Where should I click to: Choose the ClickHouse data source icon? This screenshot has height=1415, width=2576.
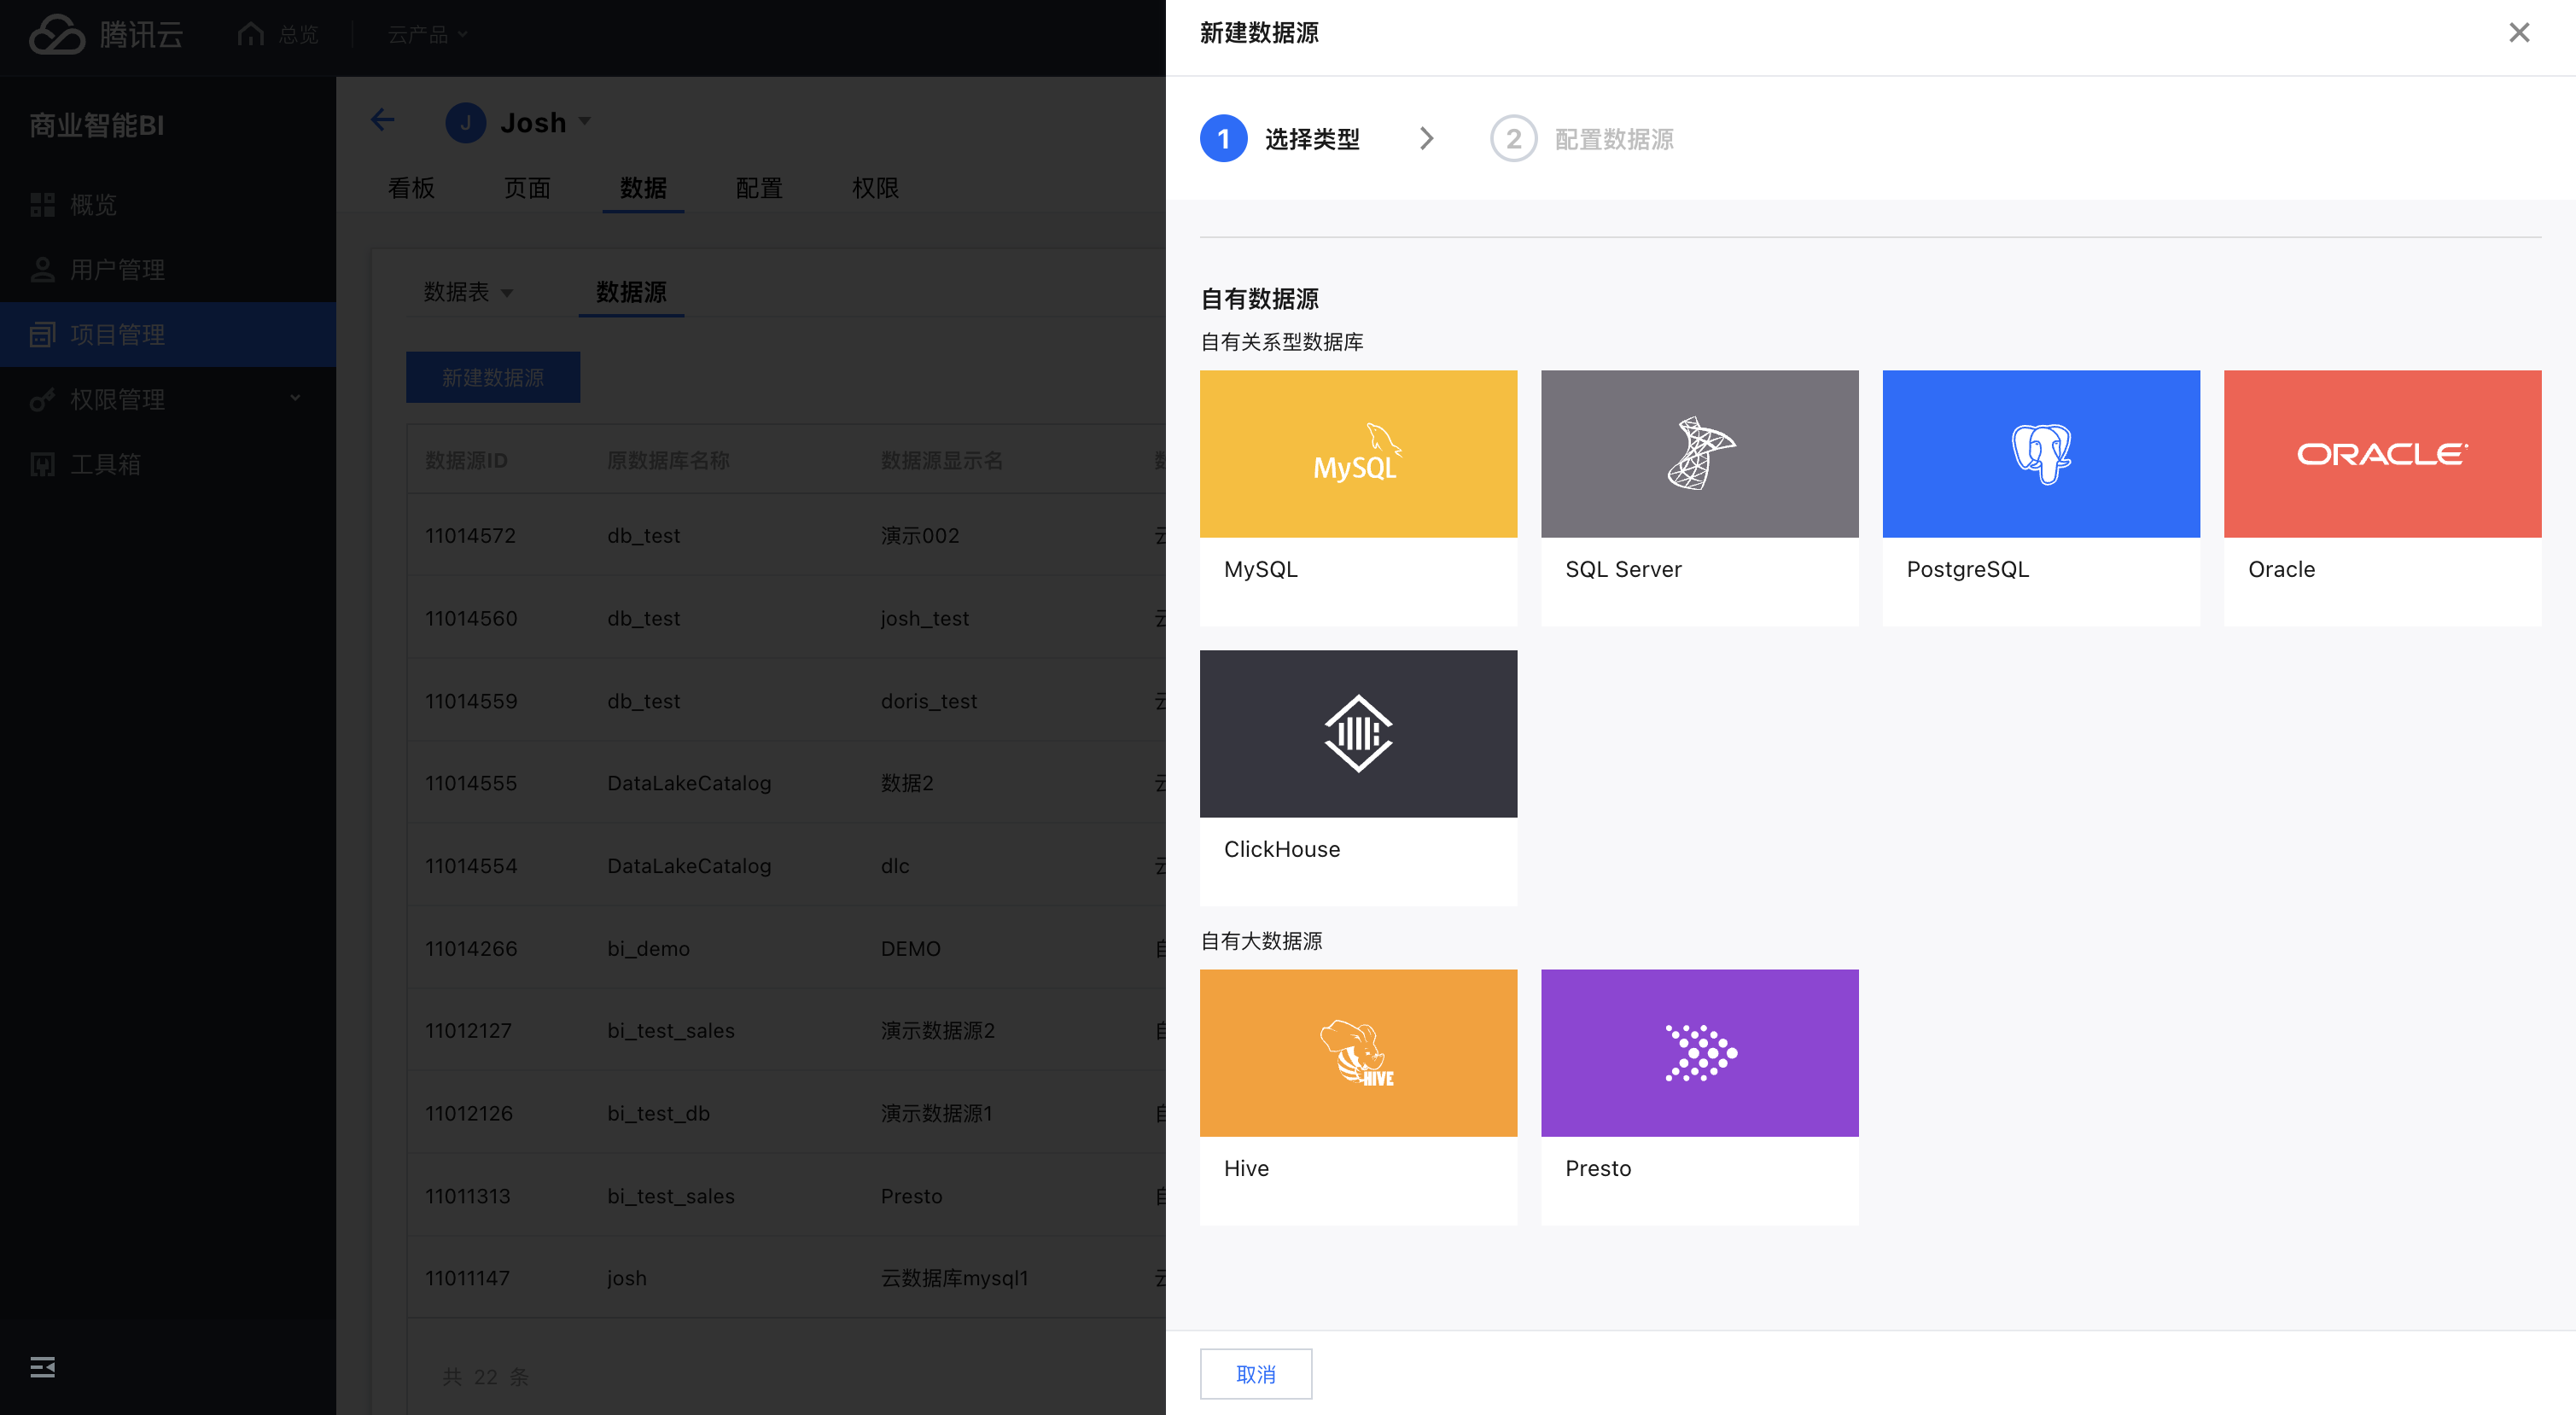point(1358,733)
